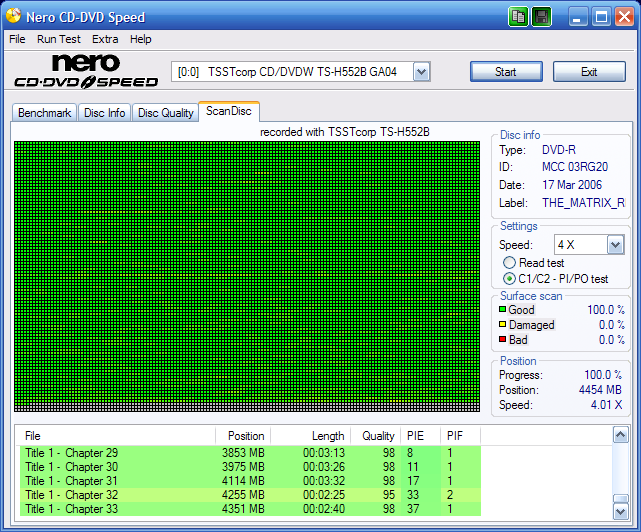Click the yellow Damaged legend square
Image resolution: width=641 pixels, height=532 pixels.
(x=502, y=325)
